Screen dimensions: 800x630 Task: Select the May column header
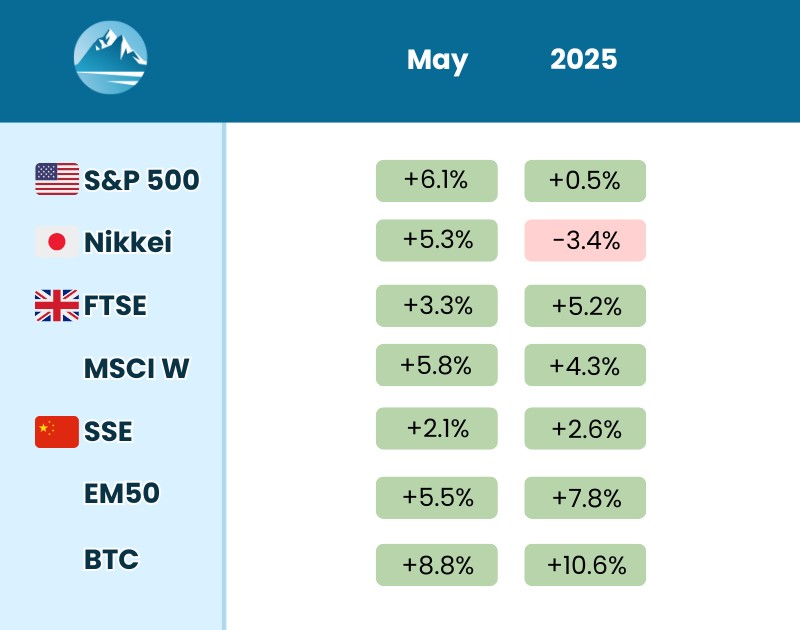(x=437, y=60)
